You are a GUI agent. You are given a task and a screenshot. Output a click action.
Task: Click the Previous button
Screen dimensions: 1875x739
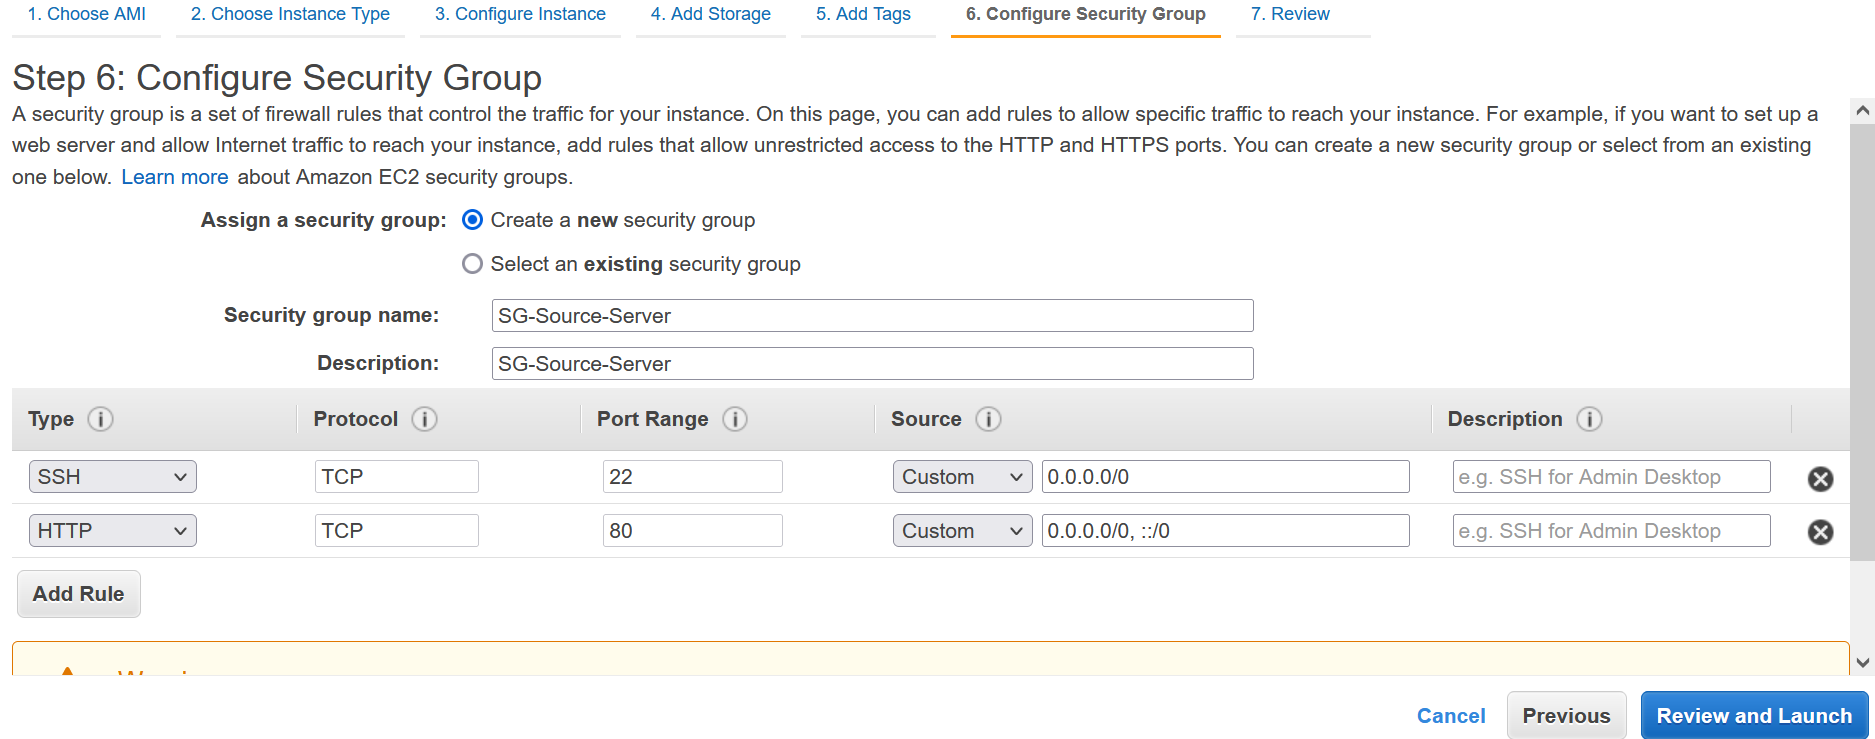[x=1566, y=716]
